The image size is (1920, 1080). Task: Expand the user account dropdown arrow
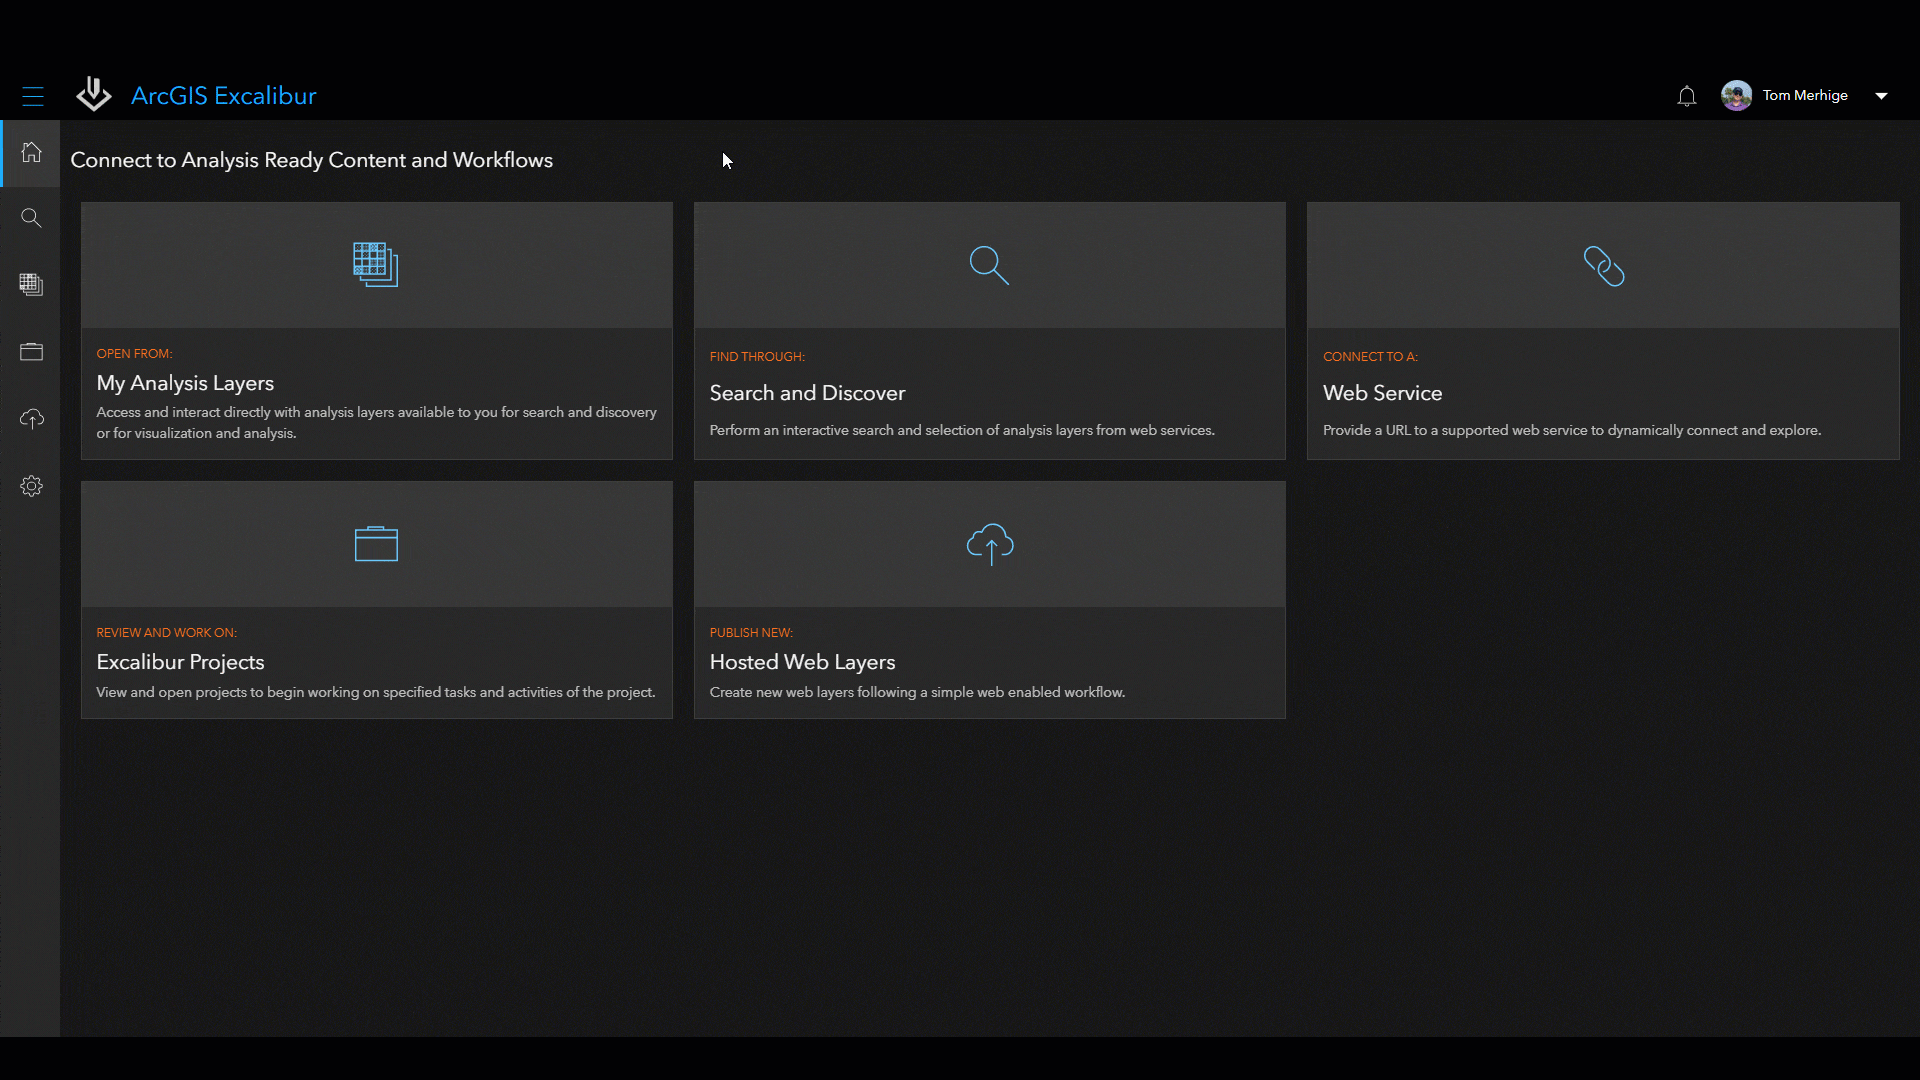(x=1881, y=96)
